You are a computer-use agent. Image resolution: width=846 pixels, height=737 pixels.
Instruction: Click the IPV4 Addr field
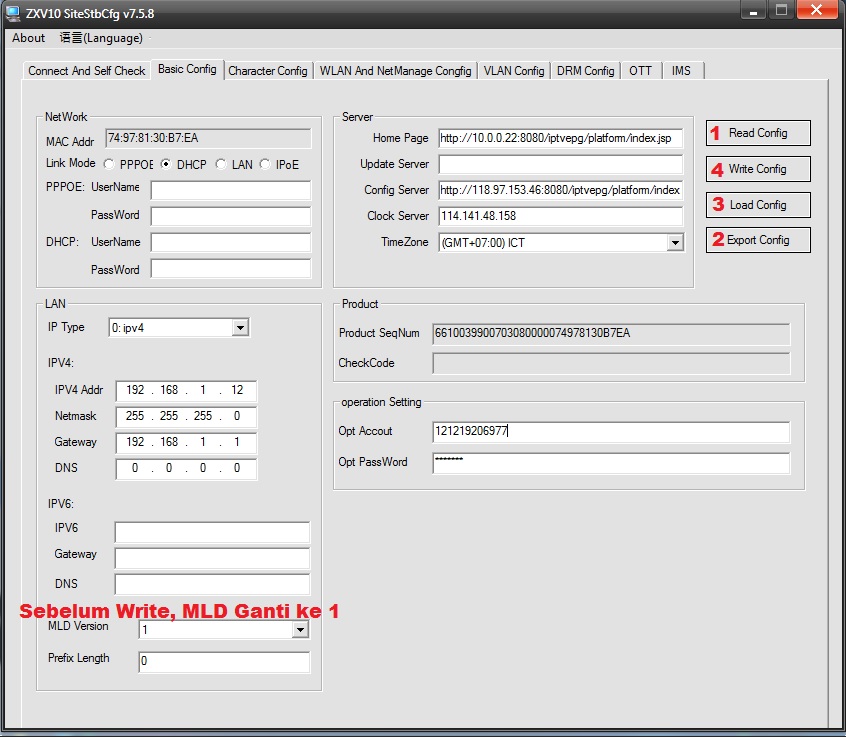tap(186, 390)
